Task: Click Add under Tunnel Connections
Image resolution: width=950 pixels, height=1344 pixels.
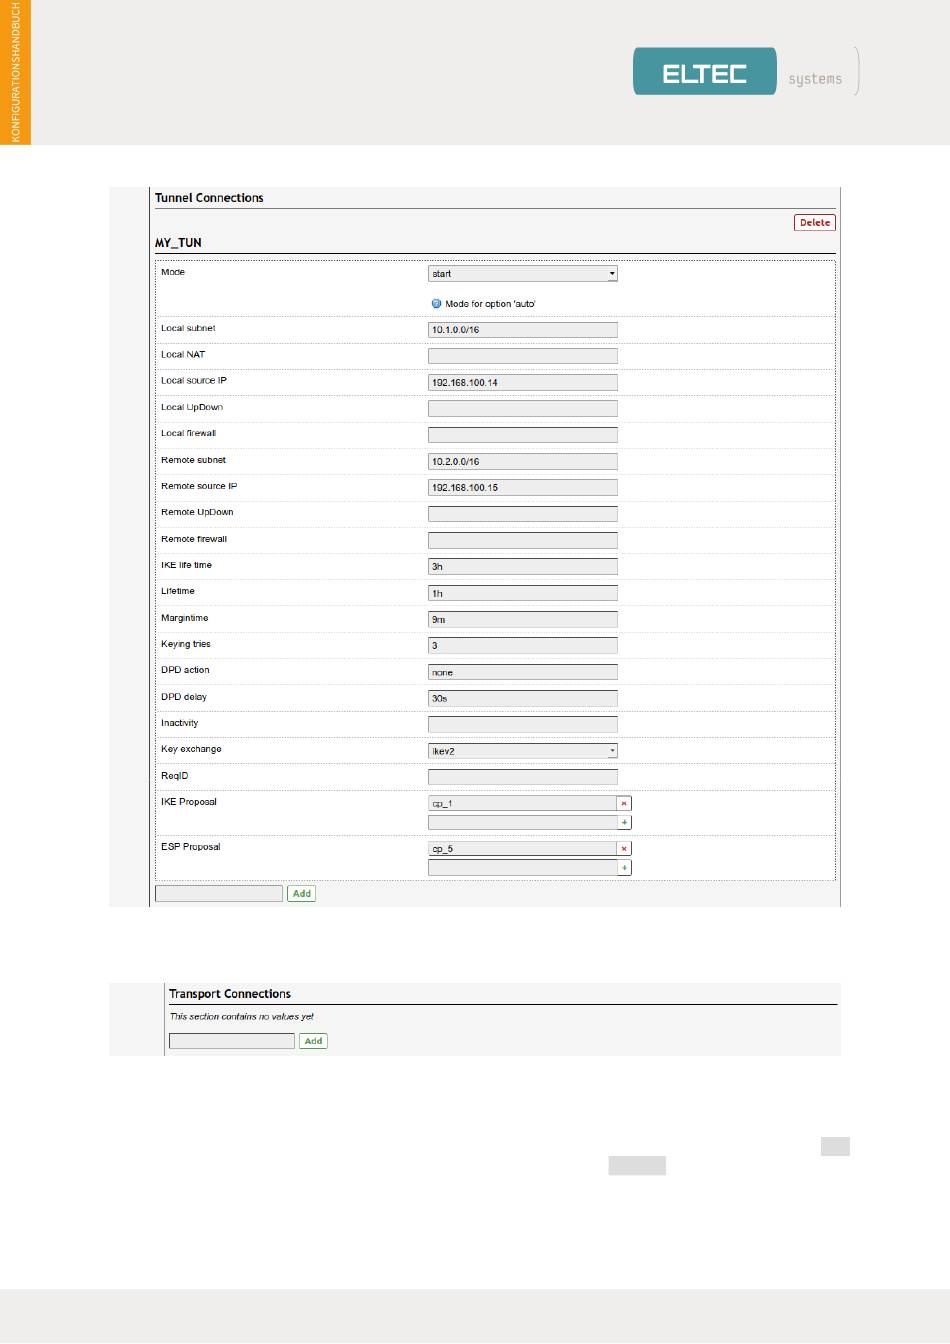Action: click(x=301, y=894)
